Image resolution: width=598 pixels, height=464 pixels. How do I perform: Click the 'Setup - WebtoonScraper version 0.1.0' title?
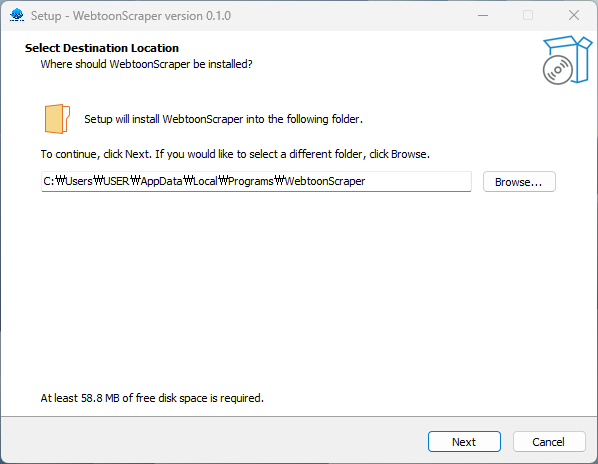[x=131, y=16]
